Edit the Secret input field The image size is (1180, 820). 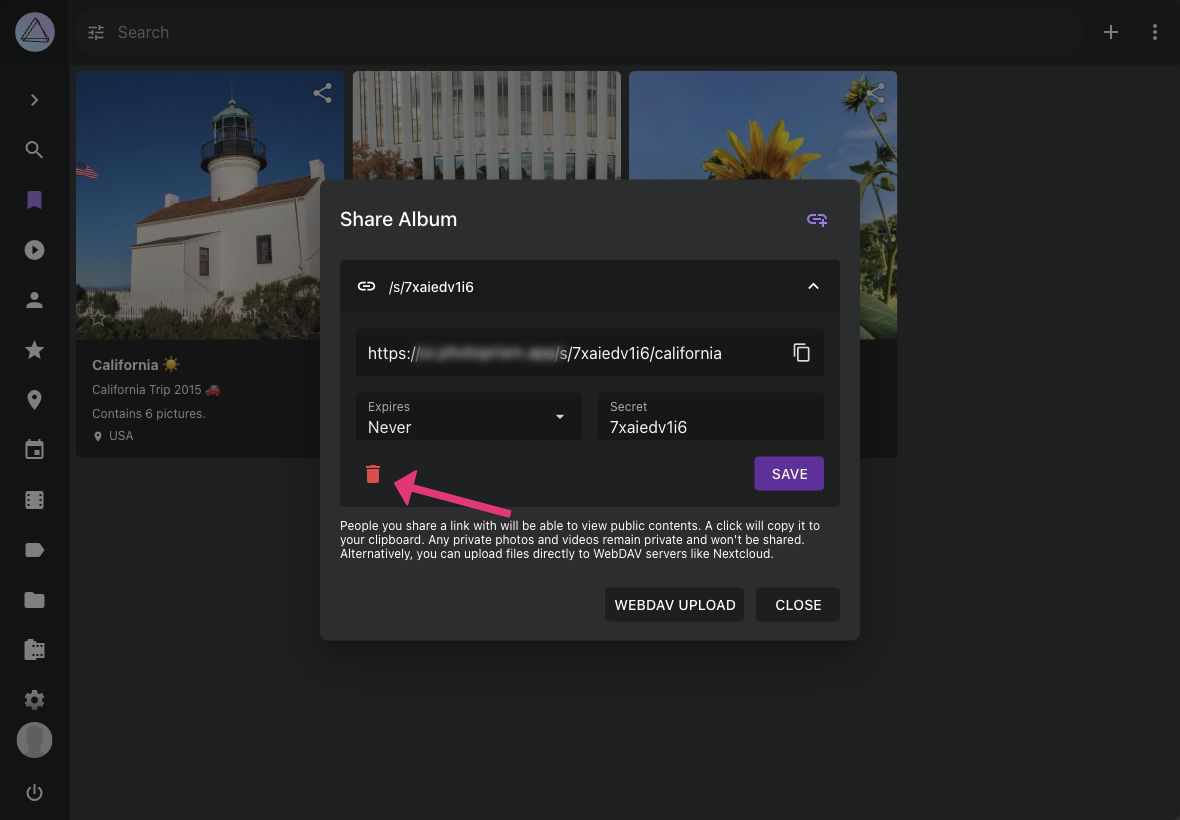(710, 427)
